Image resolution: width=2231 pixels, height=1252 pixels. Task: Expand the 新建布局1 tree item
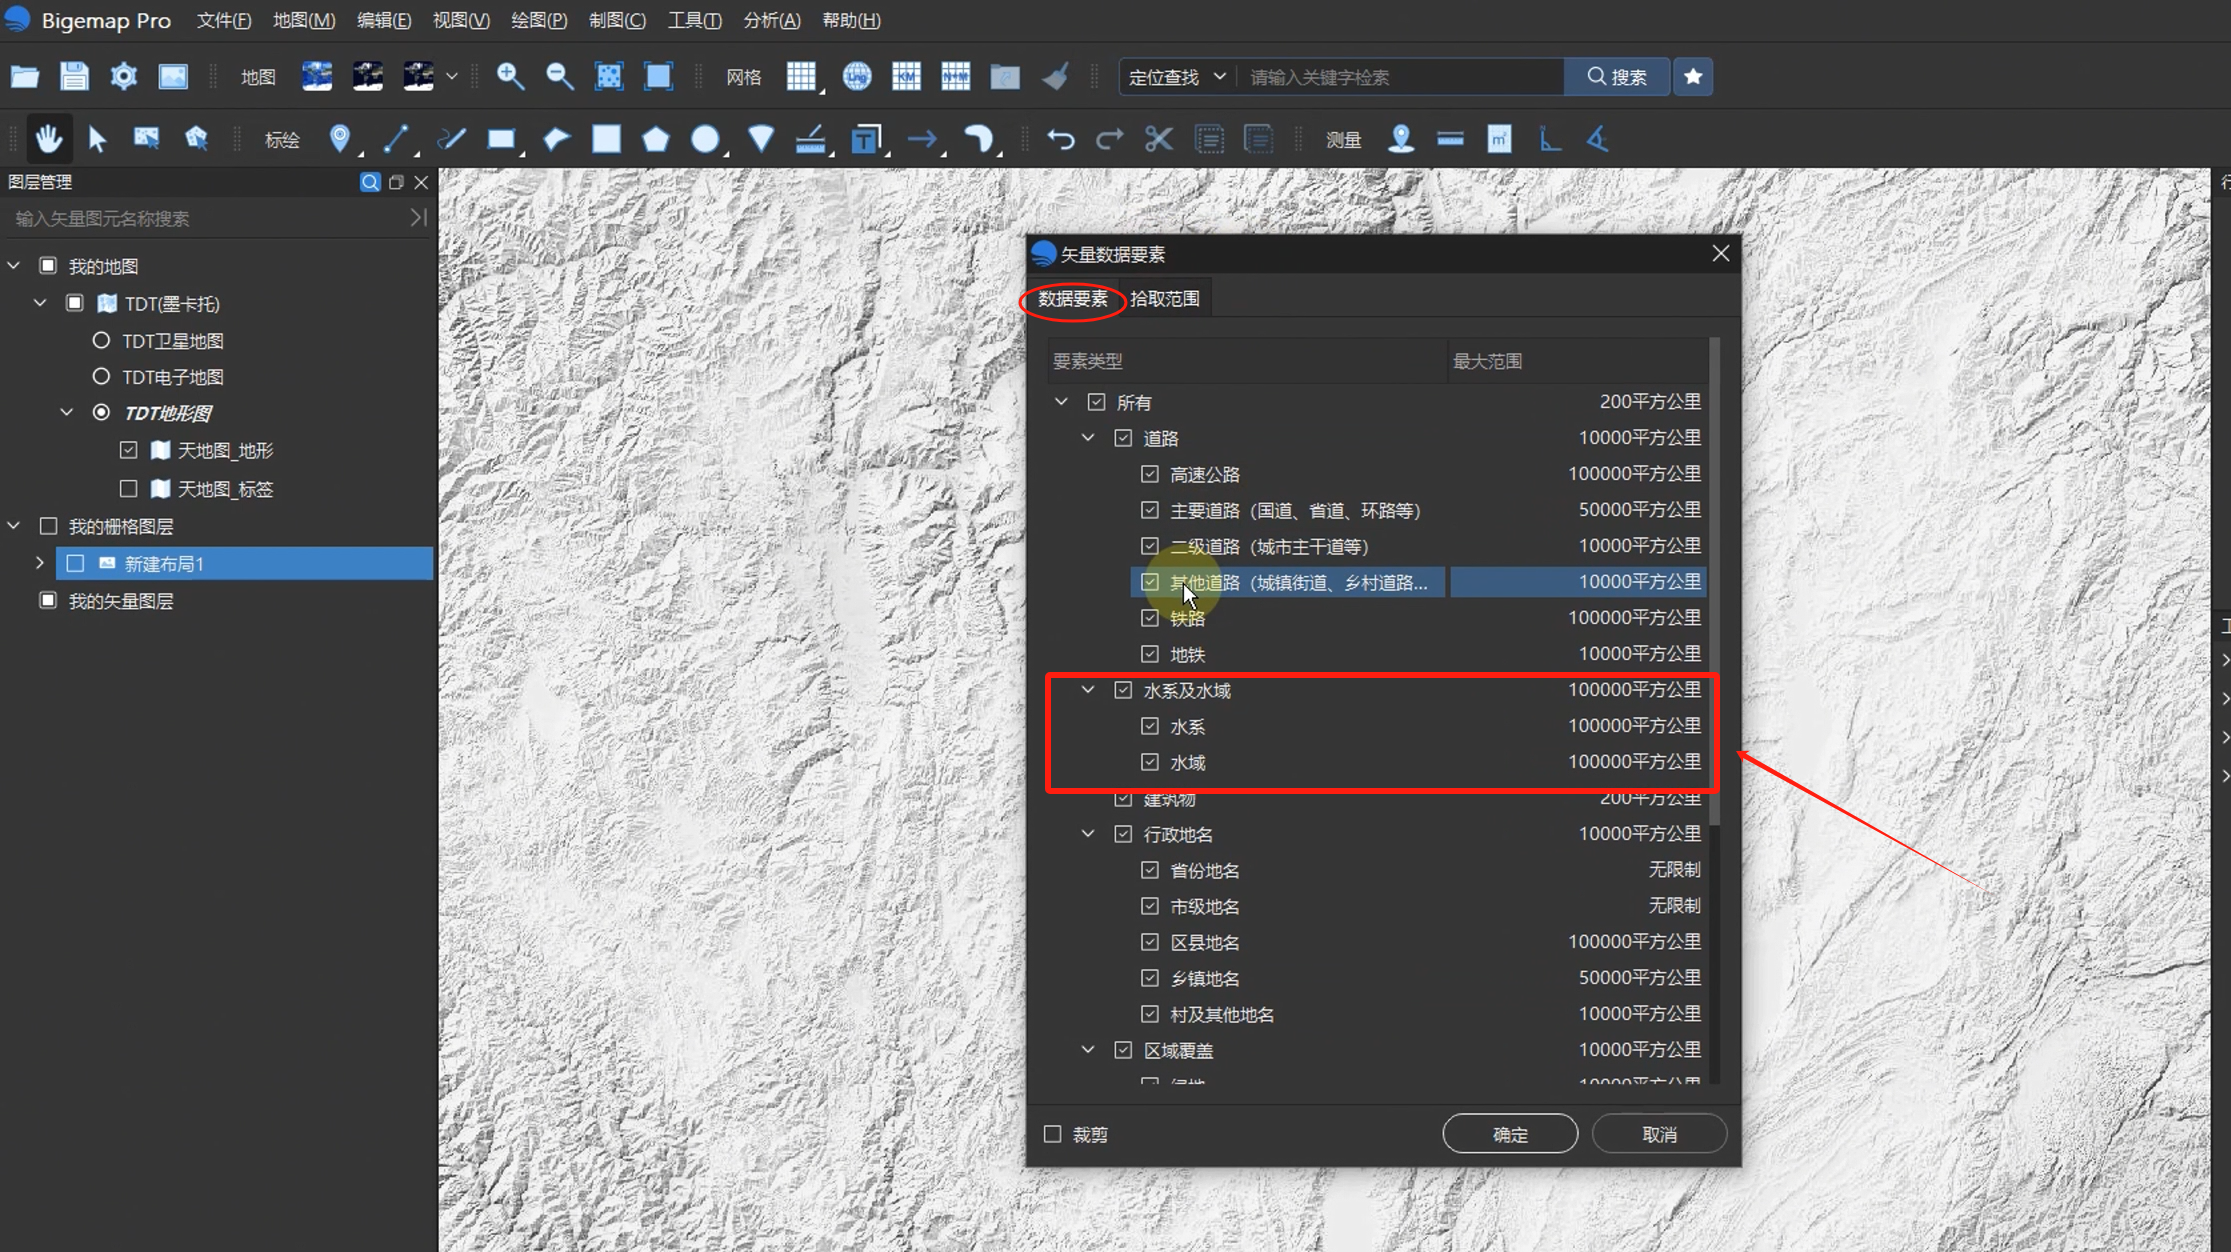[x=40, y=563]
